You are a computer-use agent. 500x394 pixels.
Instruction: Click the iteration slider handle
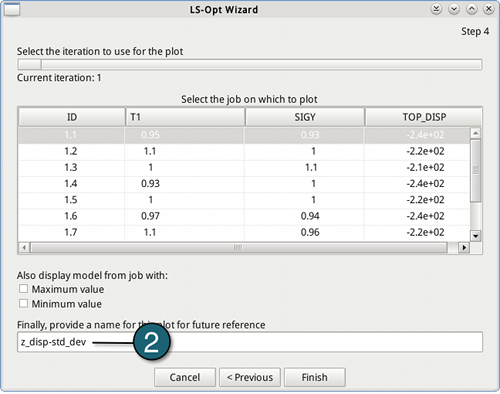[x=30, y=64]
